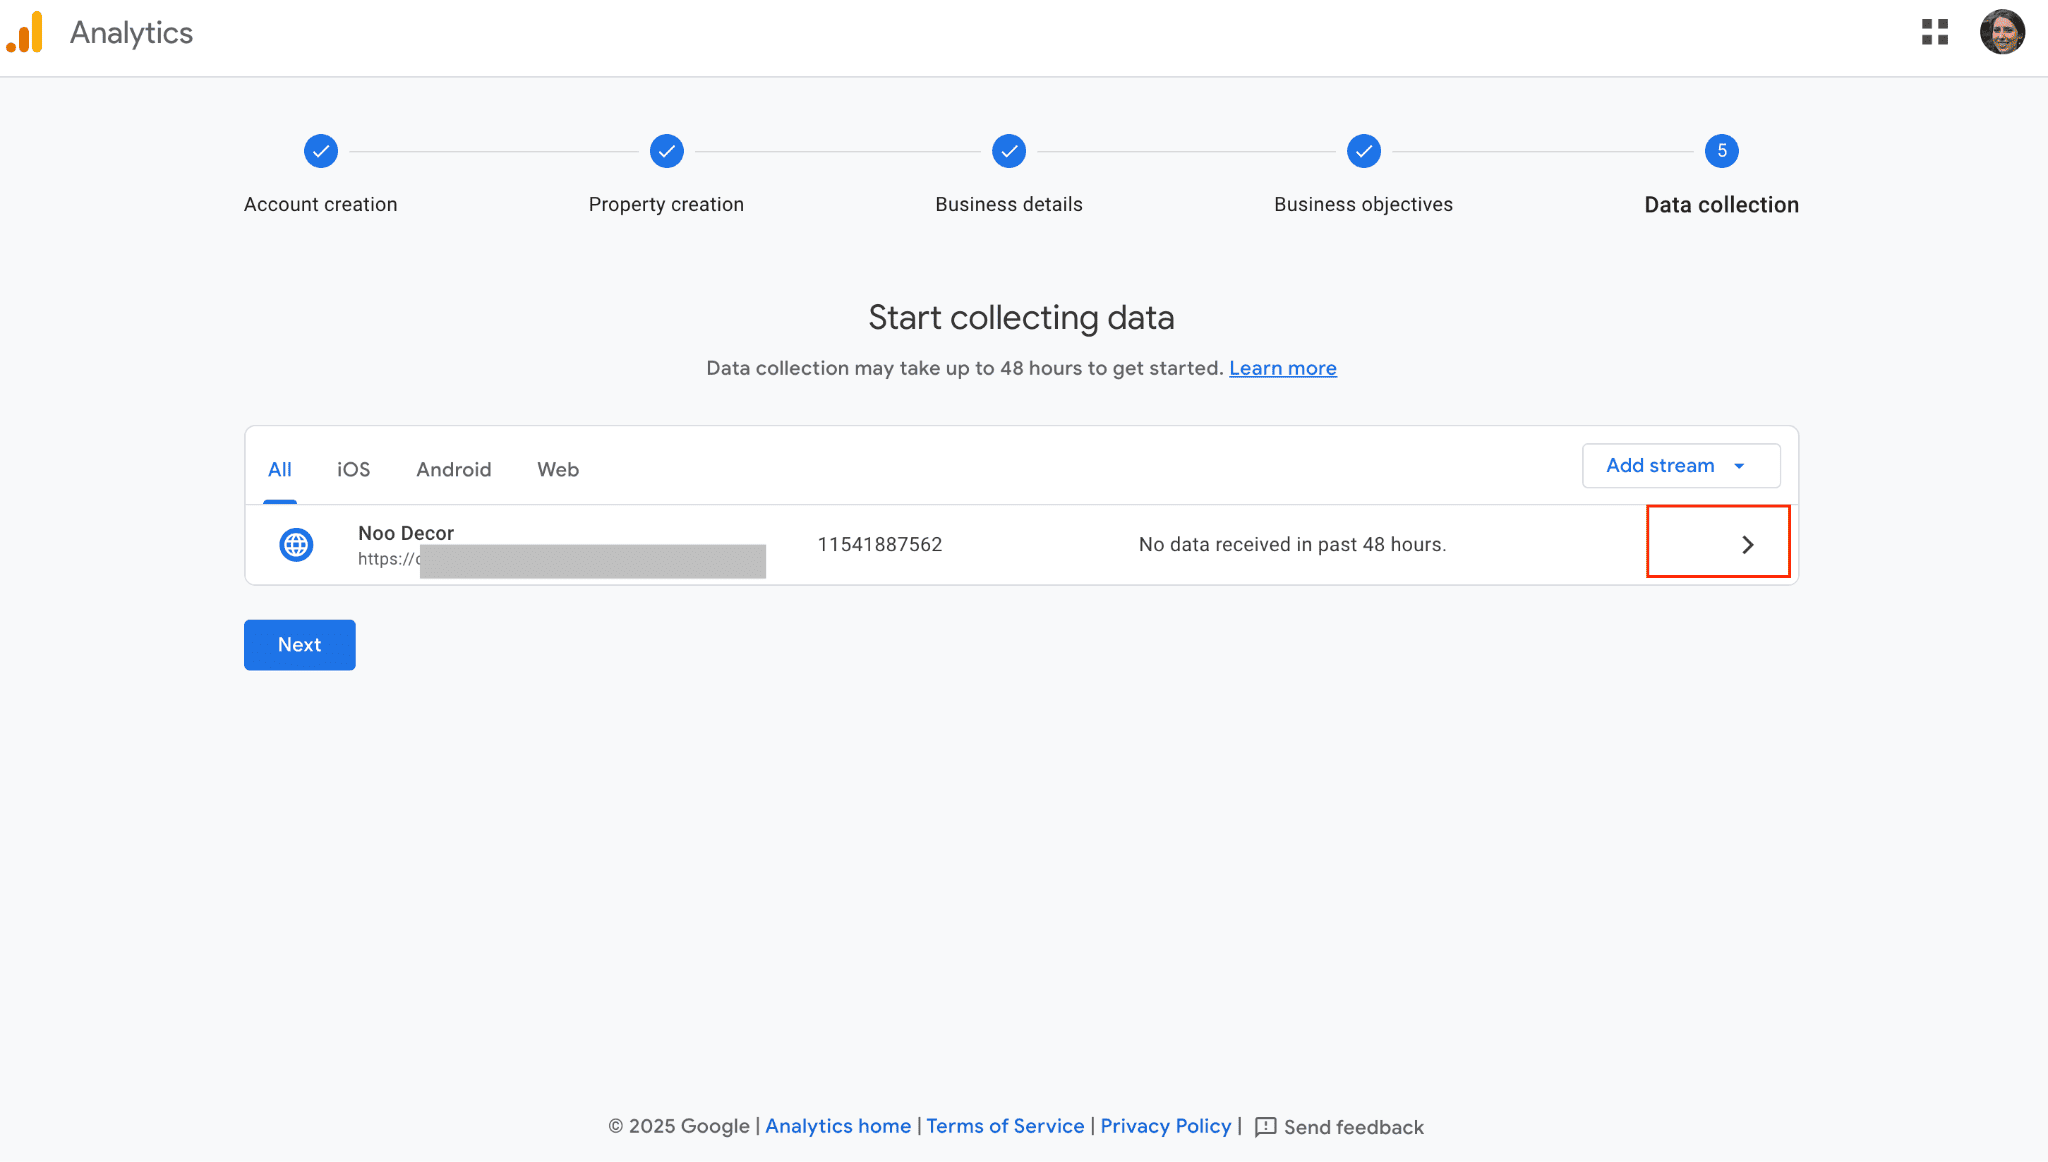The width and height of the screenshot is (2048, 1162).
Task: Click the Account creation checkmark step
Action: (321, 151)
